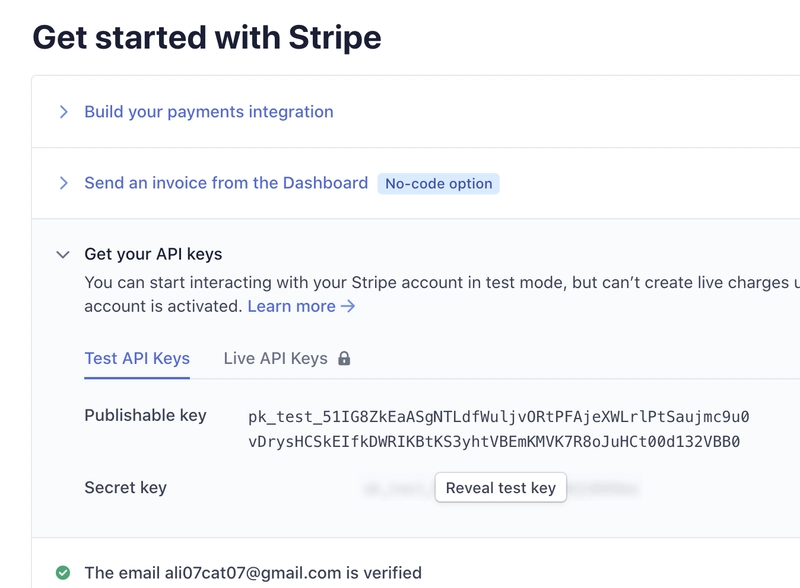Viewport: 800px width, 588px height.
Task: Click the Get your API keys heading
Action: click(153, 254)
